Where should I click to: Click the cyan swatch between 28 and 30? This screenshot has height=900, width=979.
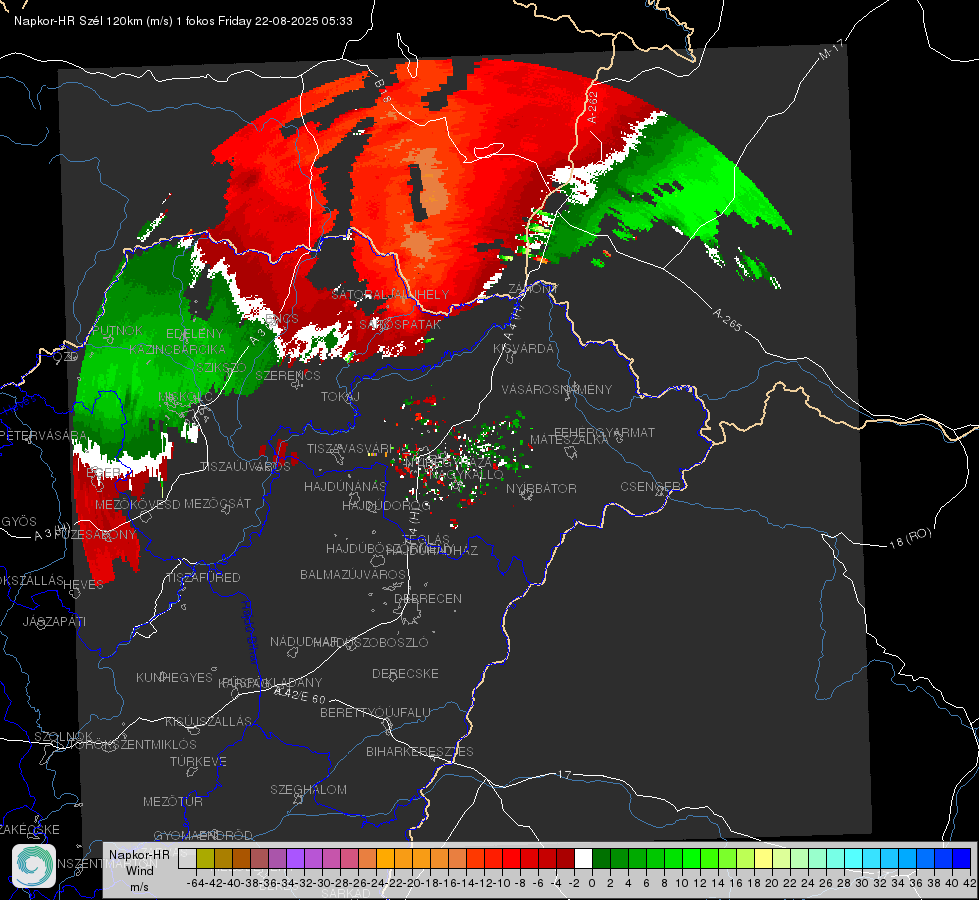point(854,858)
